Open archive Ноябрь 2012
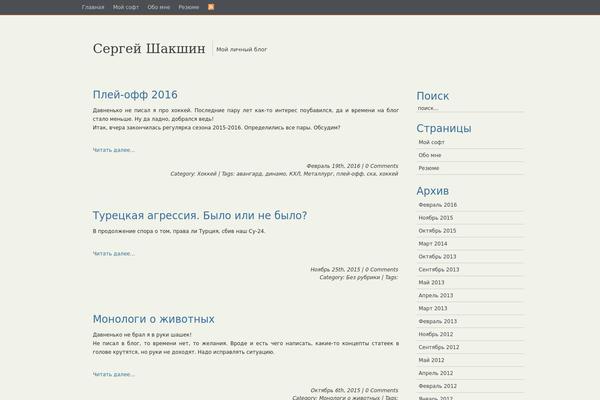 [x=435, y=334]
